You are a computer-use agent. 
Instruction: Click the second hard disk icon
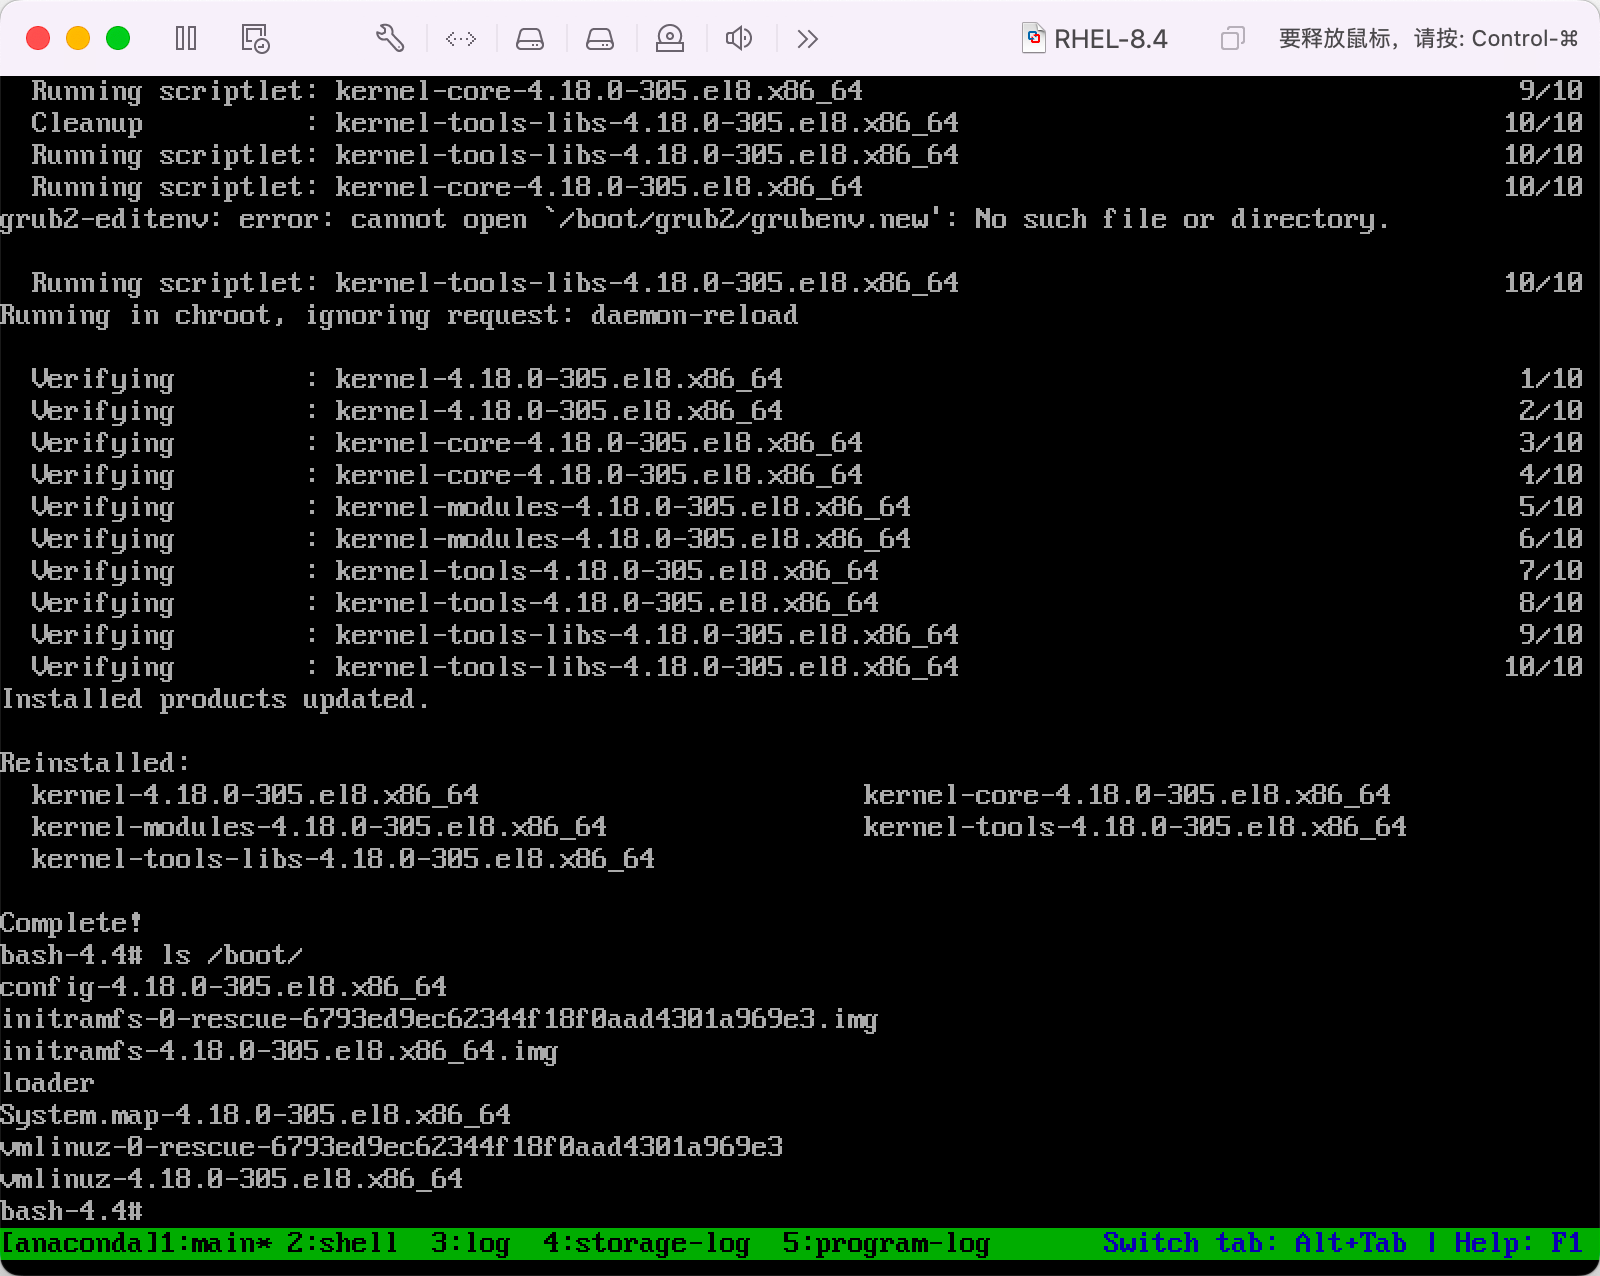(x=600, y=39)
